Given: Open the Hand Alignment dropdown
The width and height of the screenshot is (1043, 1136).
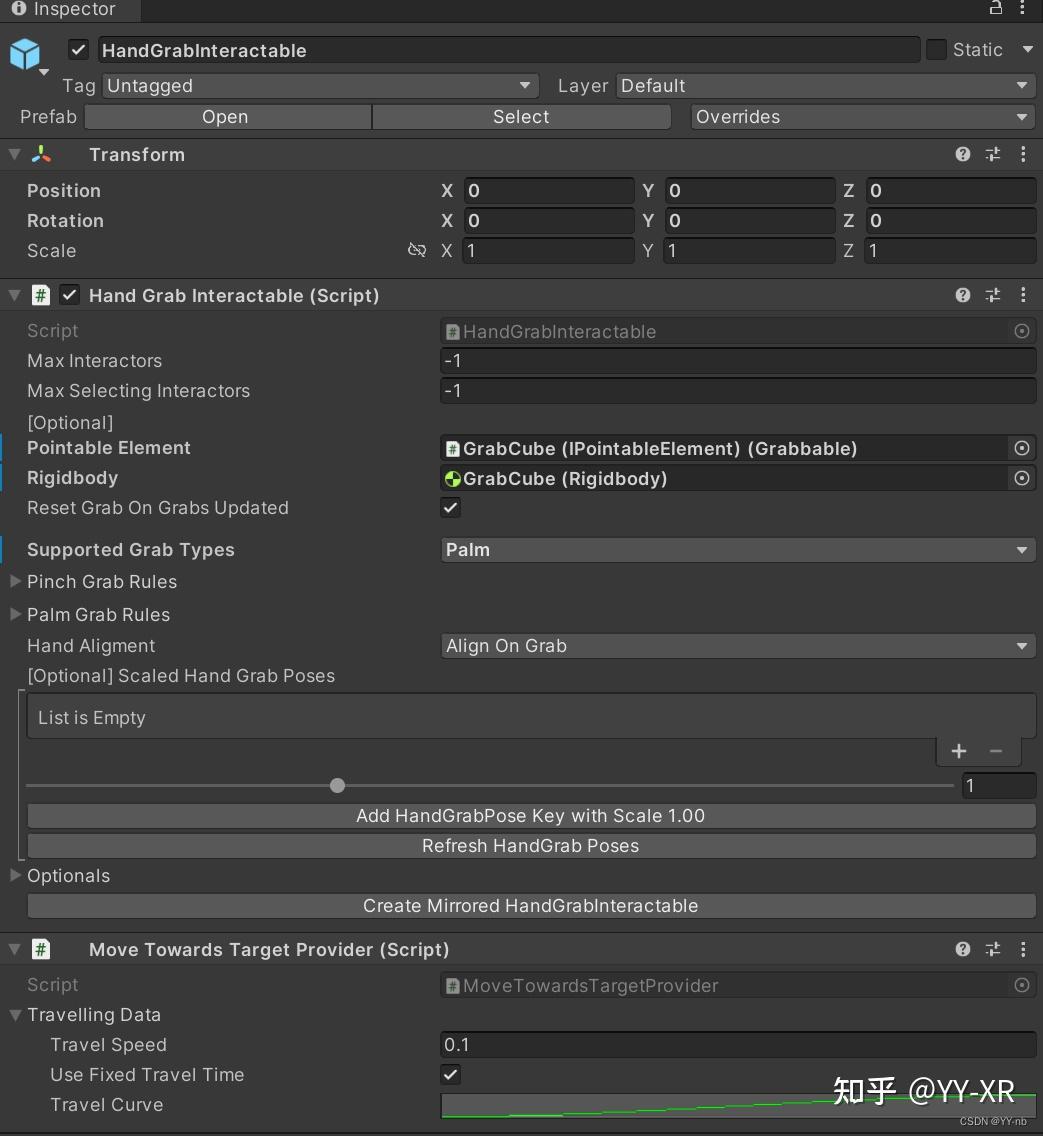Looking at the screenshot, I should coord(737,646).
